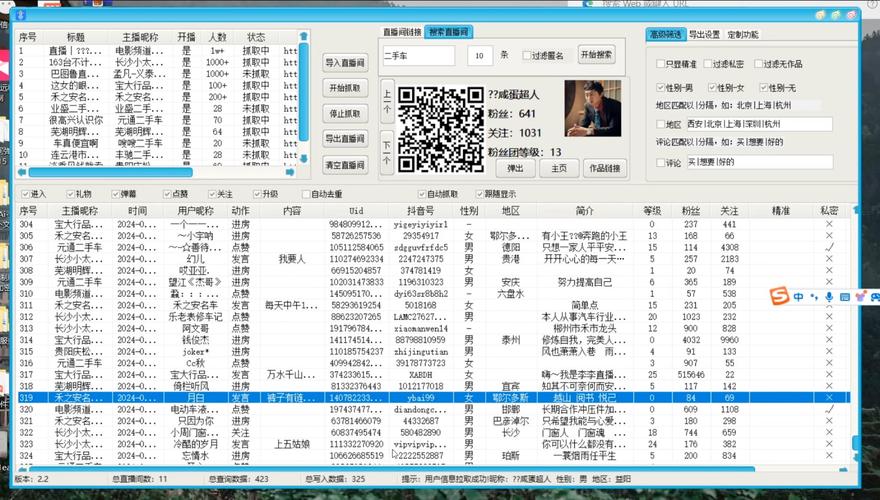This screenshot has height=500, width=880.
Task: Click the Sogou input method S logo
Action: pyautogui.click(x=779, y=296)
